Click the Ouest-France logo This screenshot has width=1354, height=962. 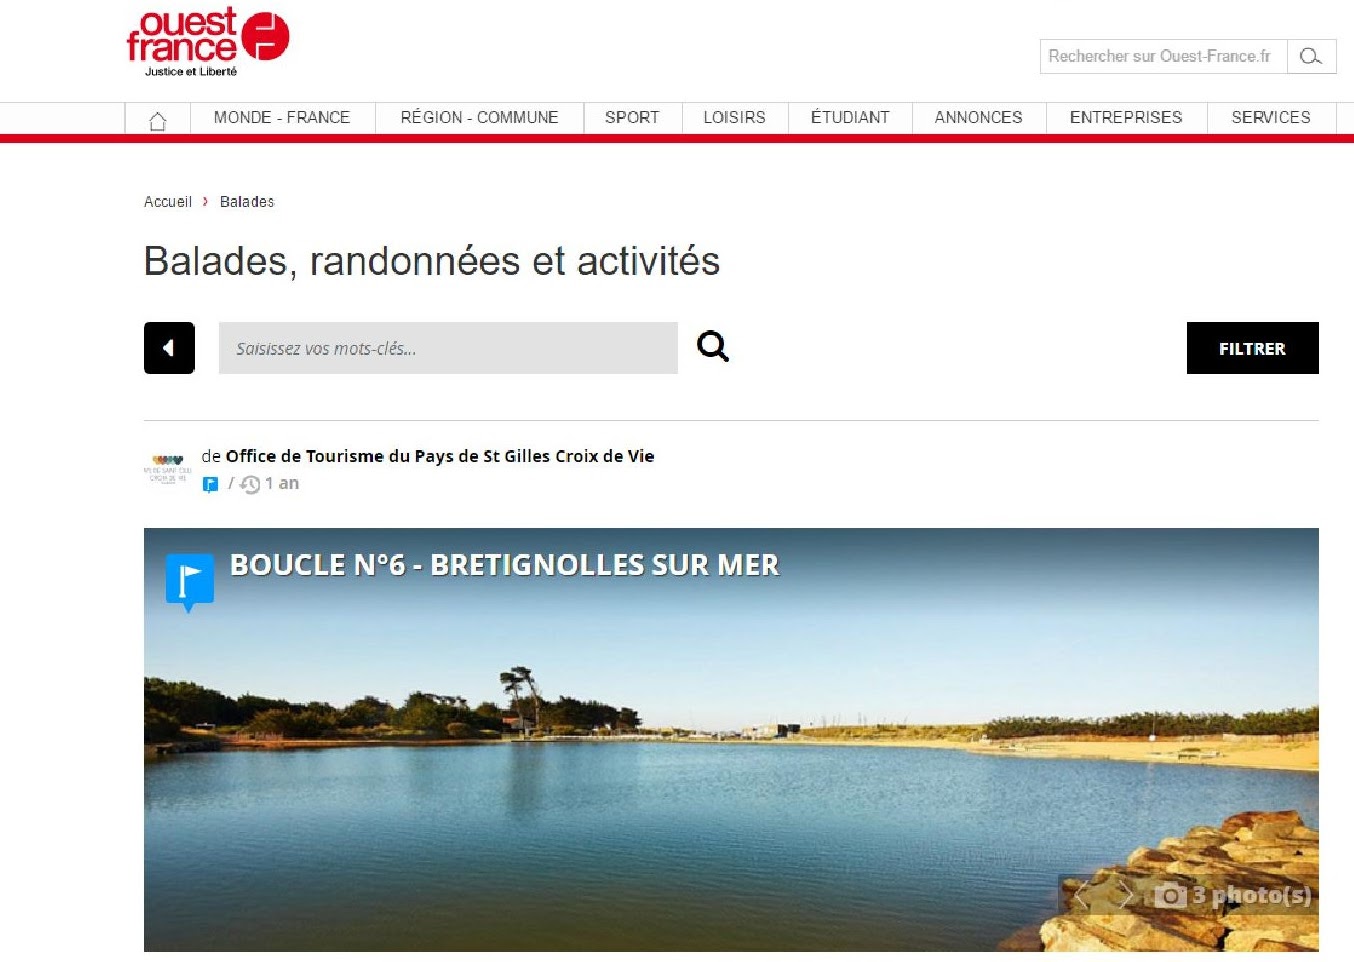[x=208, y=42]
